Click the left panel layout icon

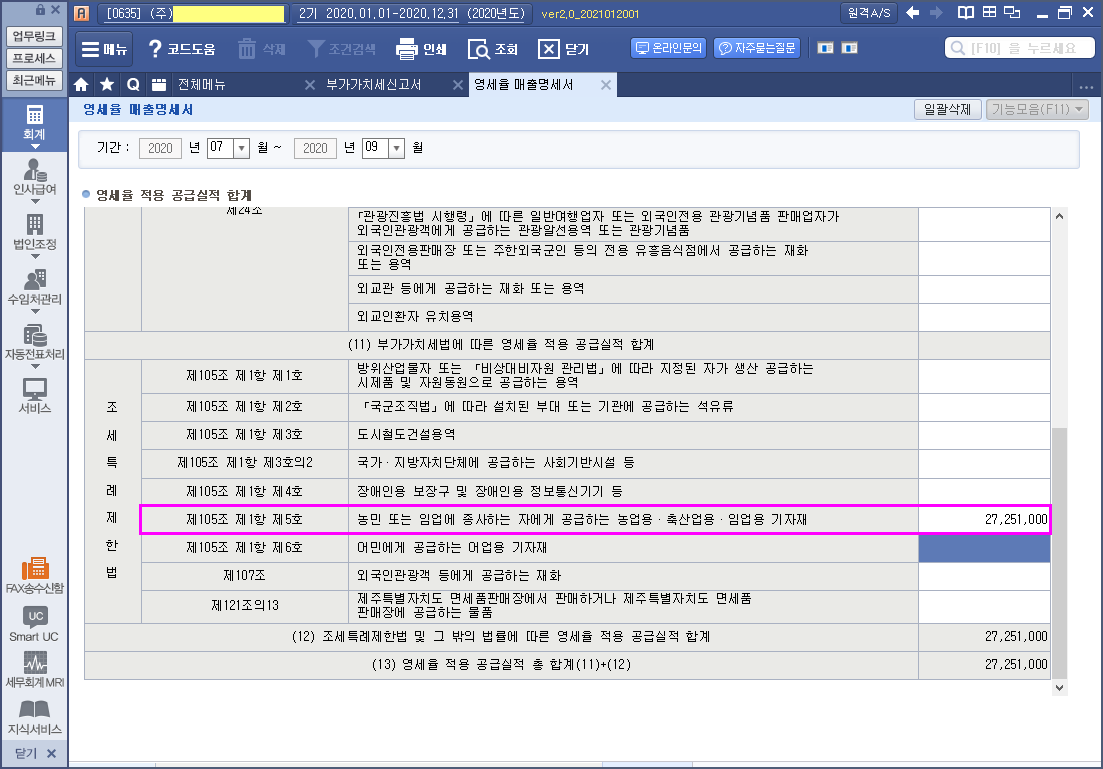click(x=826, y=48)
